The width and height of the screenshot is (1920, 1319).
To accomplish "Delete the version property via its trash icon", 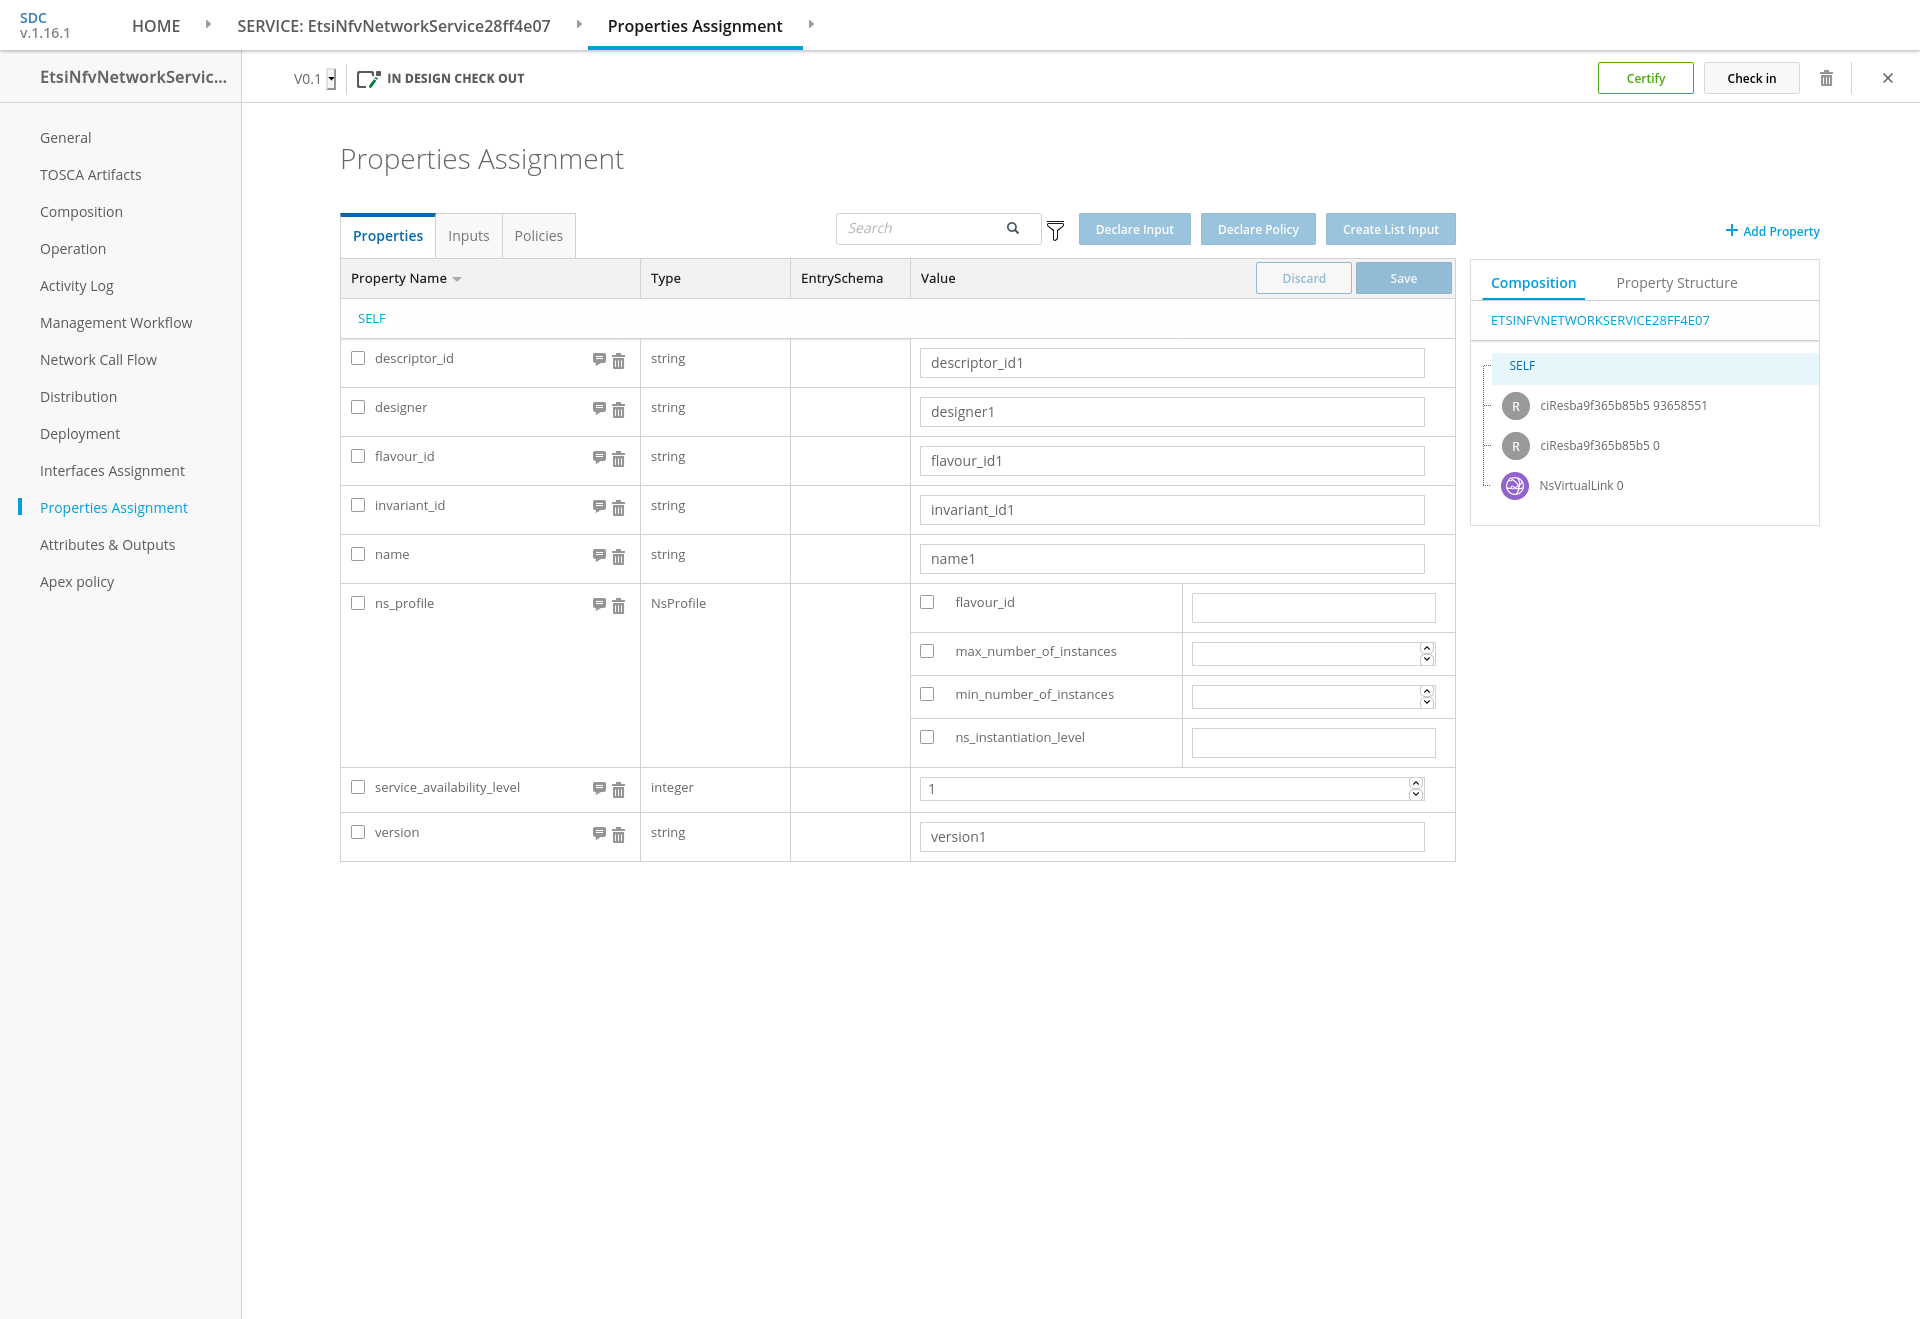I will (618, 835).
